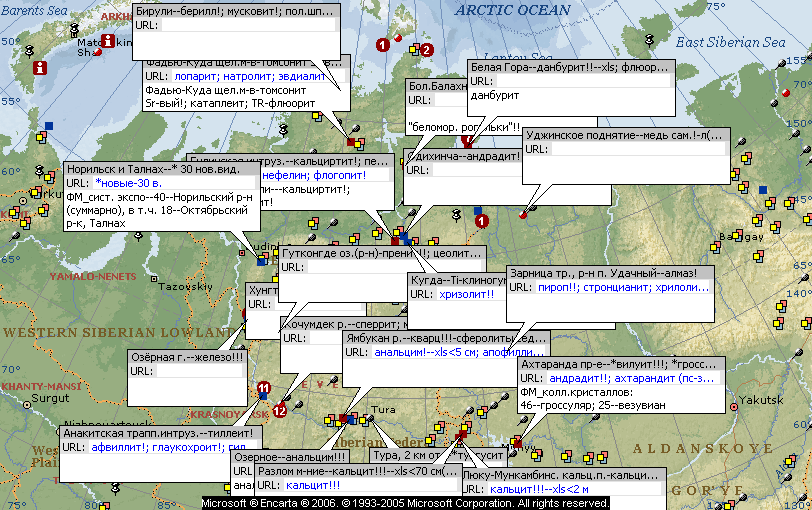Open the *новые-30 в. link
The width and height of the screenshot is (812, 510).
(x=129, y=184)
